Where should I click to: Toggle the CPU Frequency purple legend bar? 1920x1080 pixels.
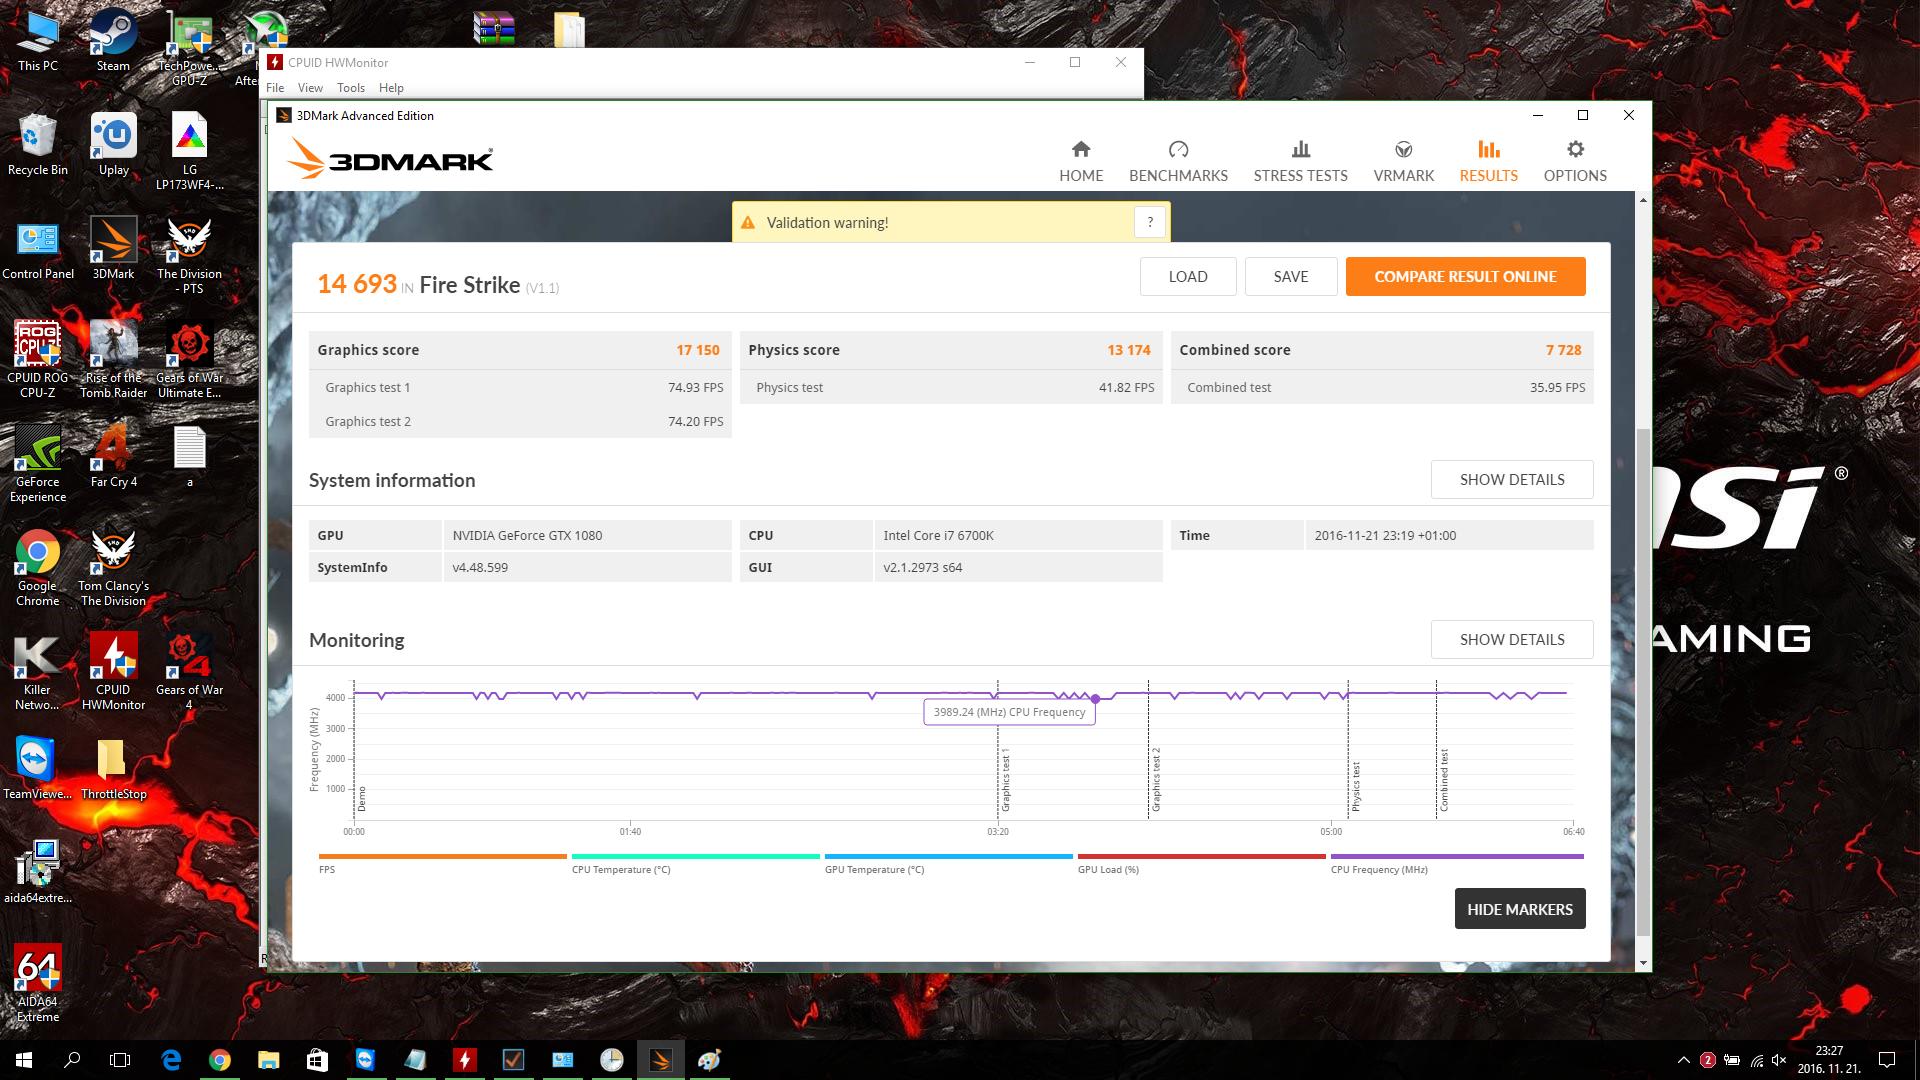[1457, 857]
